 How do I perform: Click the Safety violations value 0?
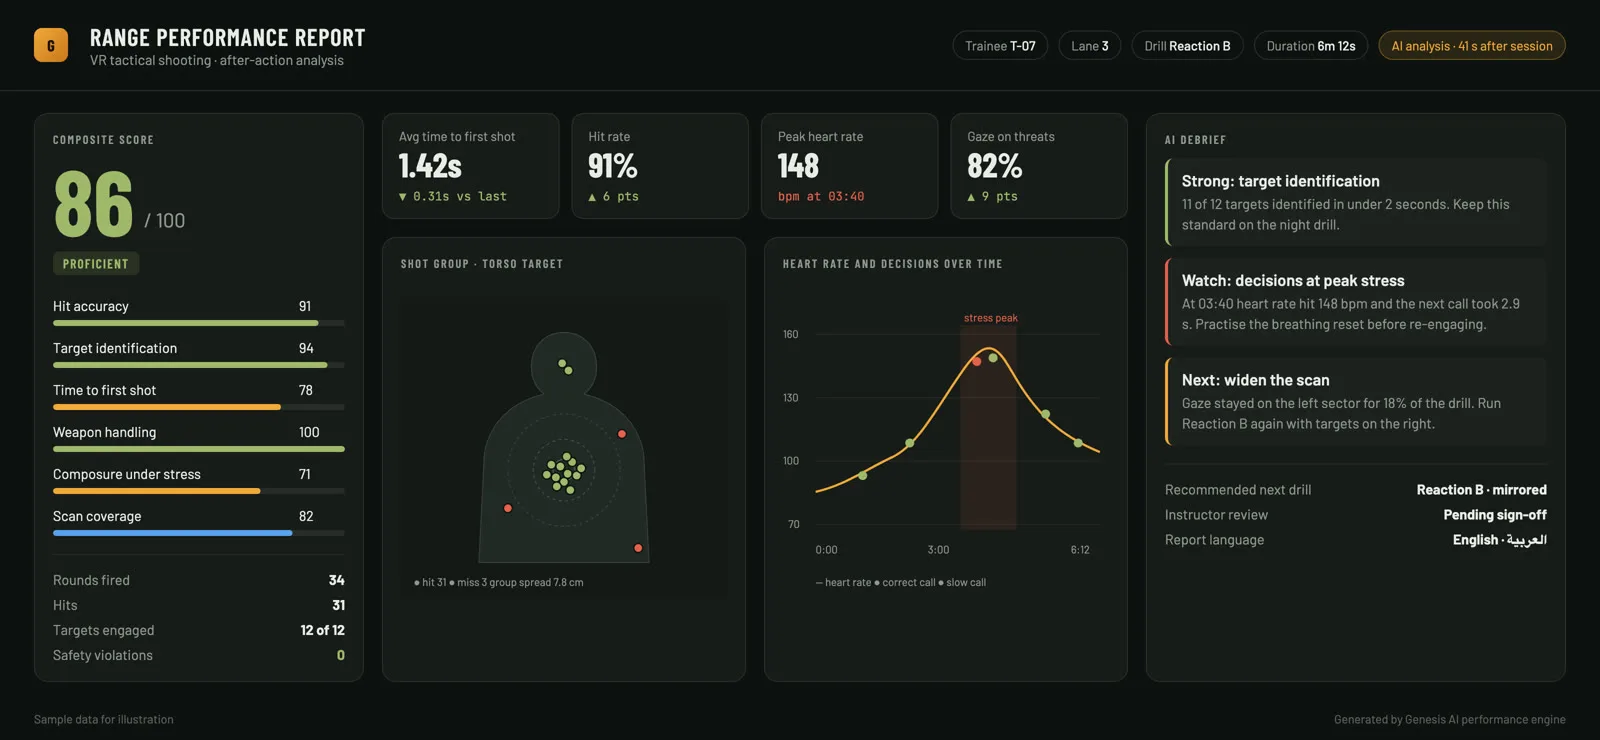click(341, 655)
